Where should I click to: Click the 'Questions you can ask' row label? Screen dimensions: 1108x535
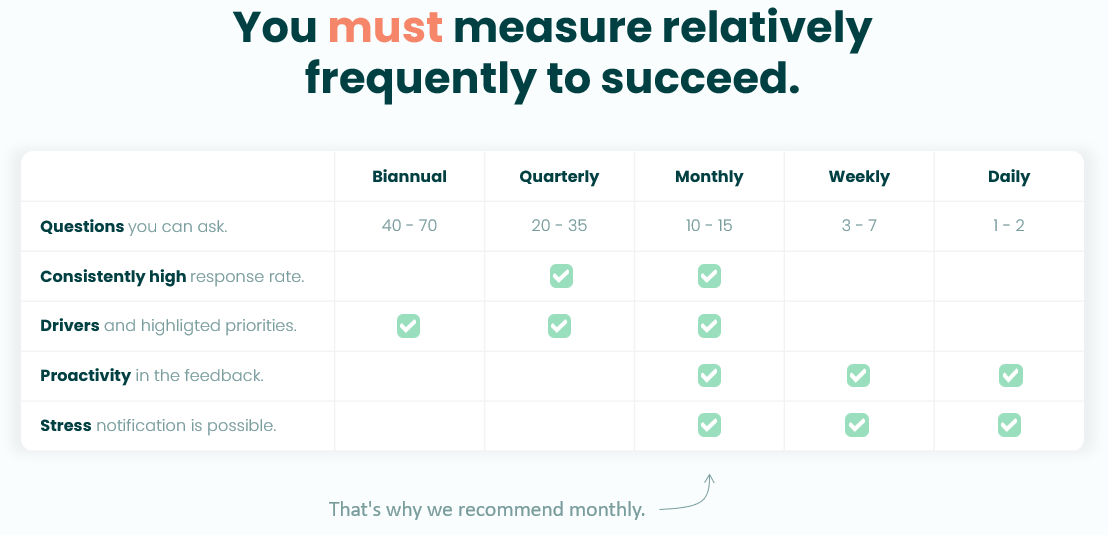coord(134,227)
